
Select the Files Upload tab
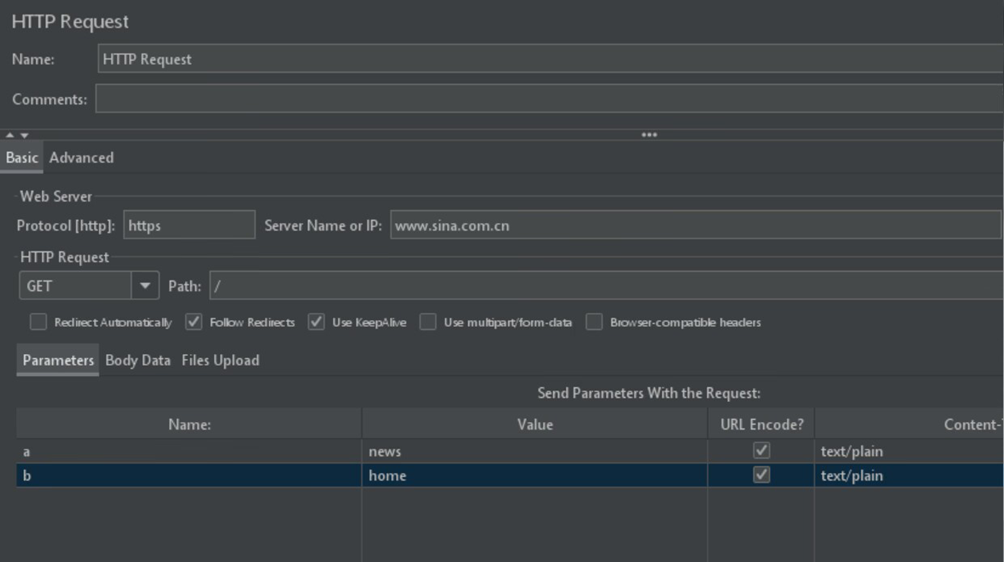(220, 360)
